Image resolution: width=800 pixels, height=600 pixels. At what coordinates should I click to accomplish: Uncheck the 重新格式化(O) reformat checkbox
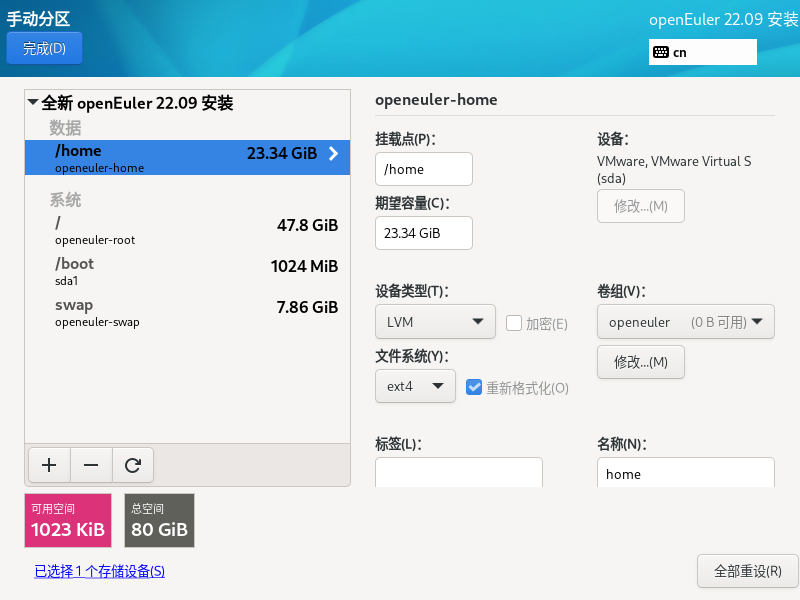(473, 387)
